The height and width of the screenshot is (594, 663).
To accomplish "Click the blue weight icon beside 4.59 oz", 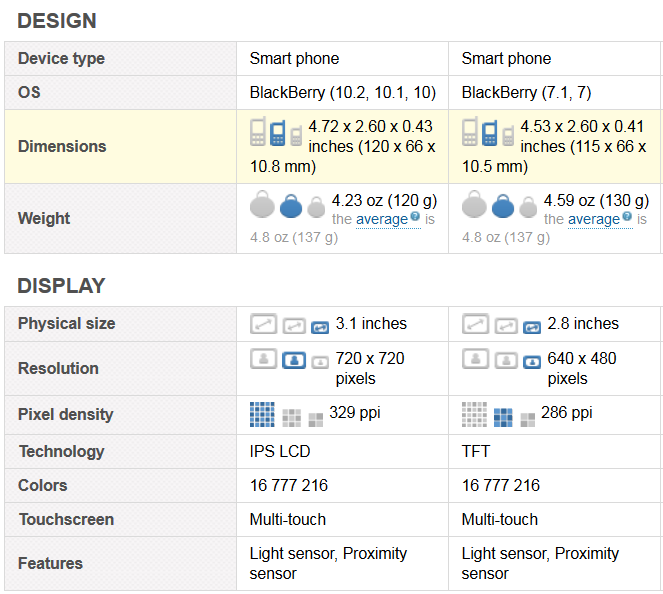I will point(503,206).
